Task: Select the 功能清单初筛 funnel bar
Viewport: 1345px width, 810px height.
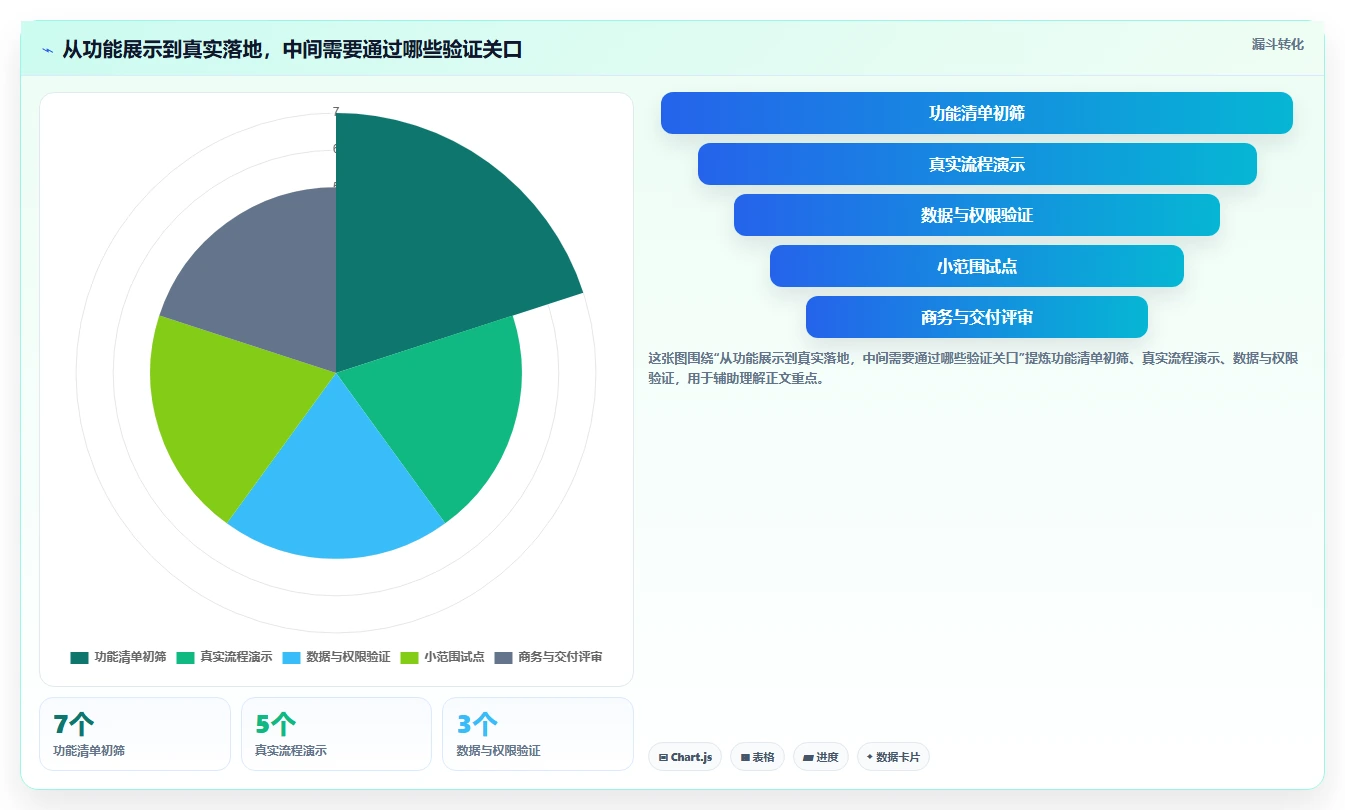Action: pos(976,113)
